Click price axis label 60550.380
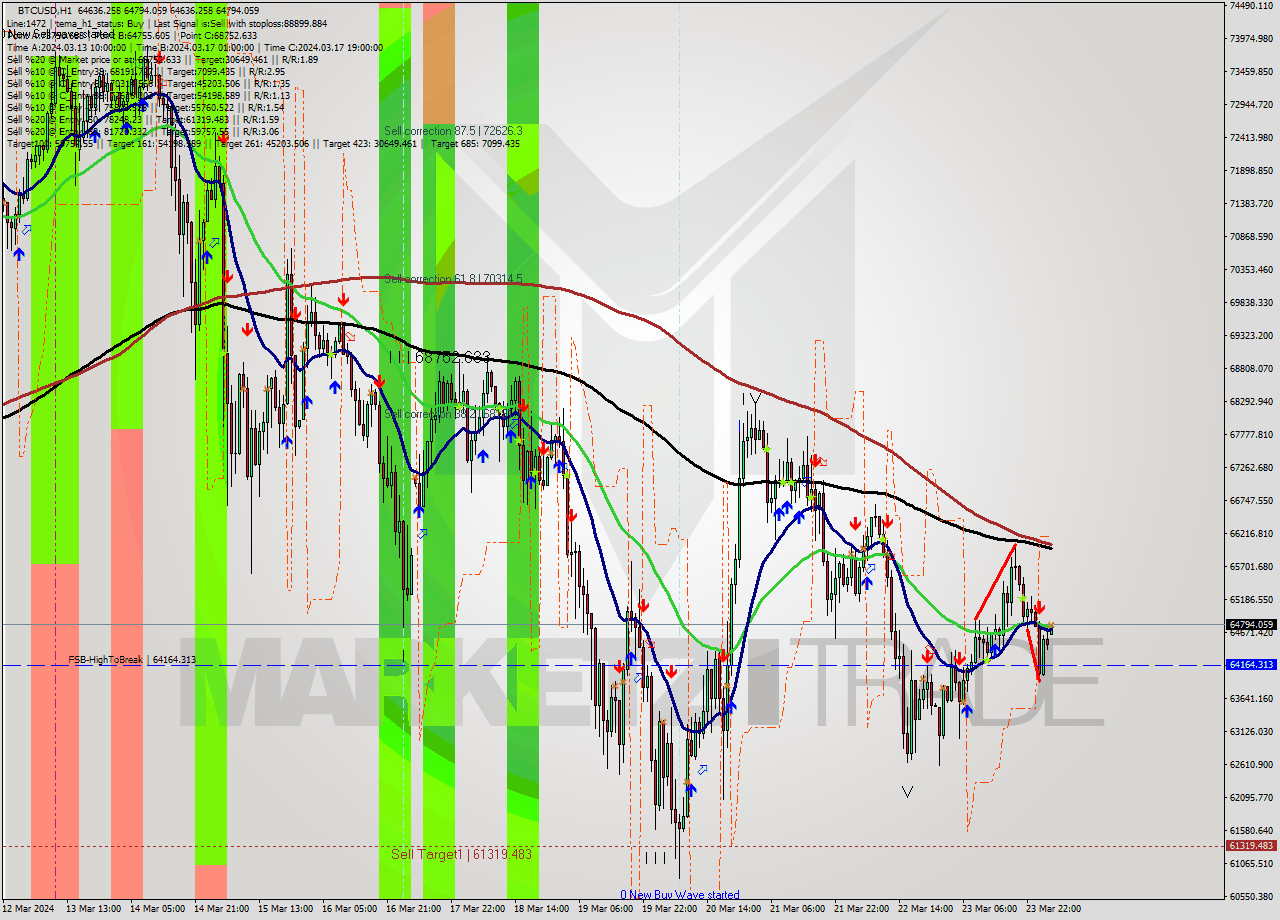Viewport: 1280px width, 920px height. (1251, 896)
